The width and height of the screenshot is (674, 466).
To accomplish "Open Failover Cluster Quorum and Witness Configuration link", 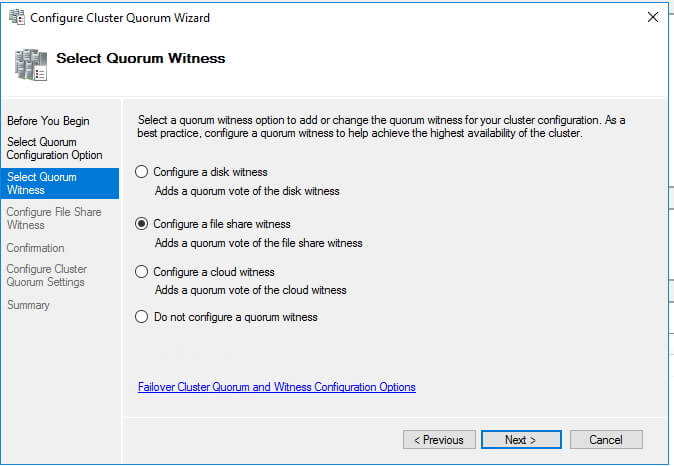I will coord(276,387).
